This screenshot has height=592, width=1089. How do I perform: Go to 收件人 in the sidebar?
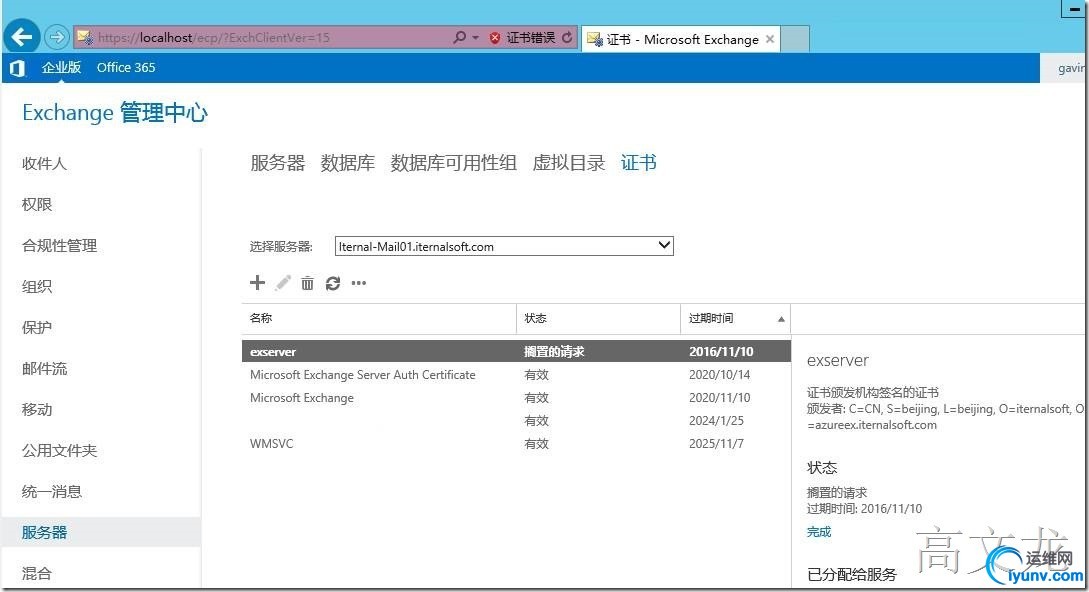(x=44, y=163)
